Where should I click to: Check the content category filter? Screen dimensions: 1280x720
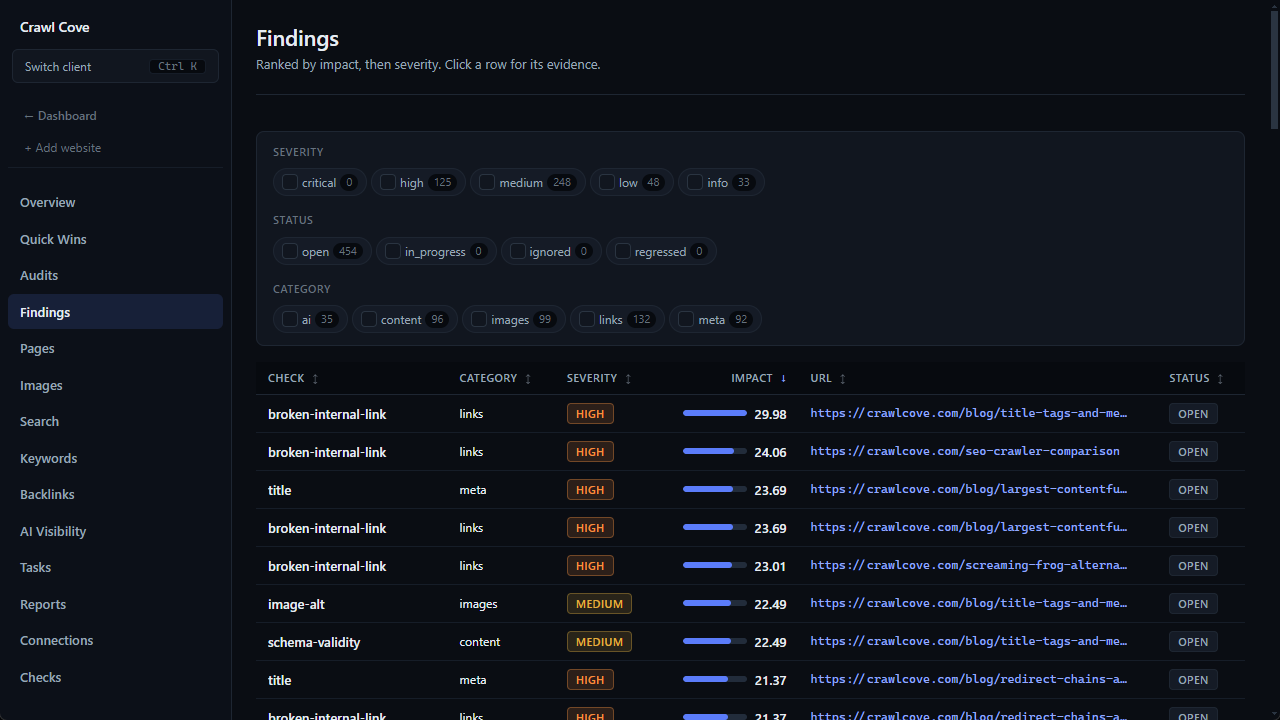tap(369, 319)
